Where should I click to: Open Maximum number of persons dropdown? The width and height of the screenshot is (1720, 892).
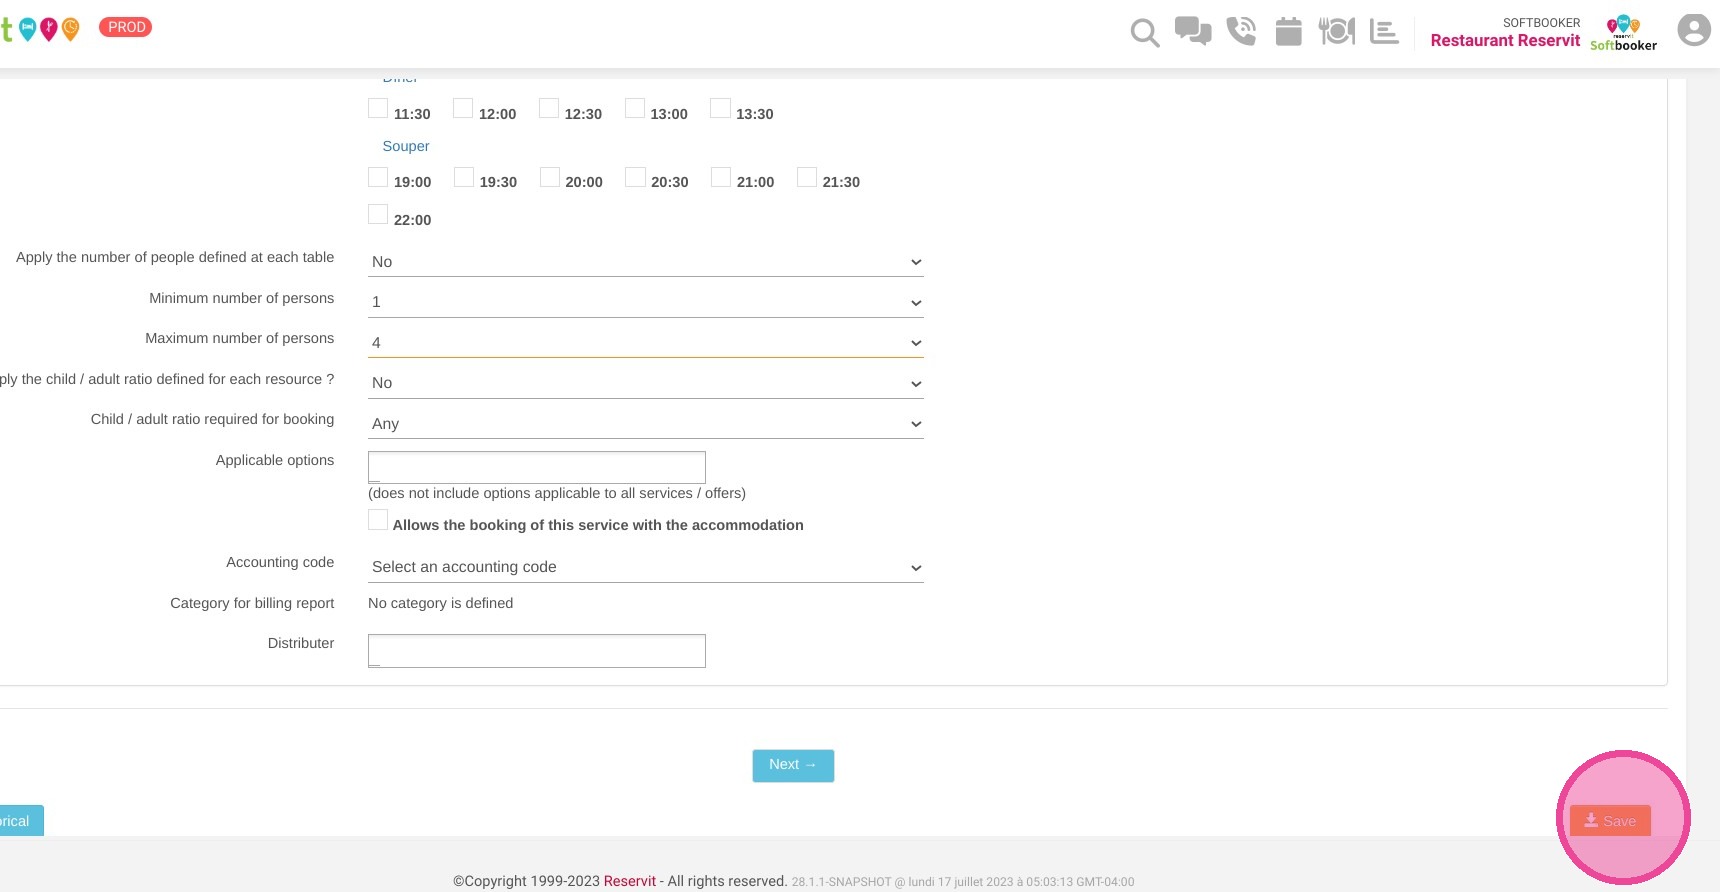coord(645,343)
